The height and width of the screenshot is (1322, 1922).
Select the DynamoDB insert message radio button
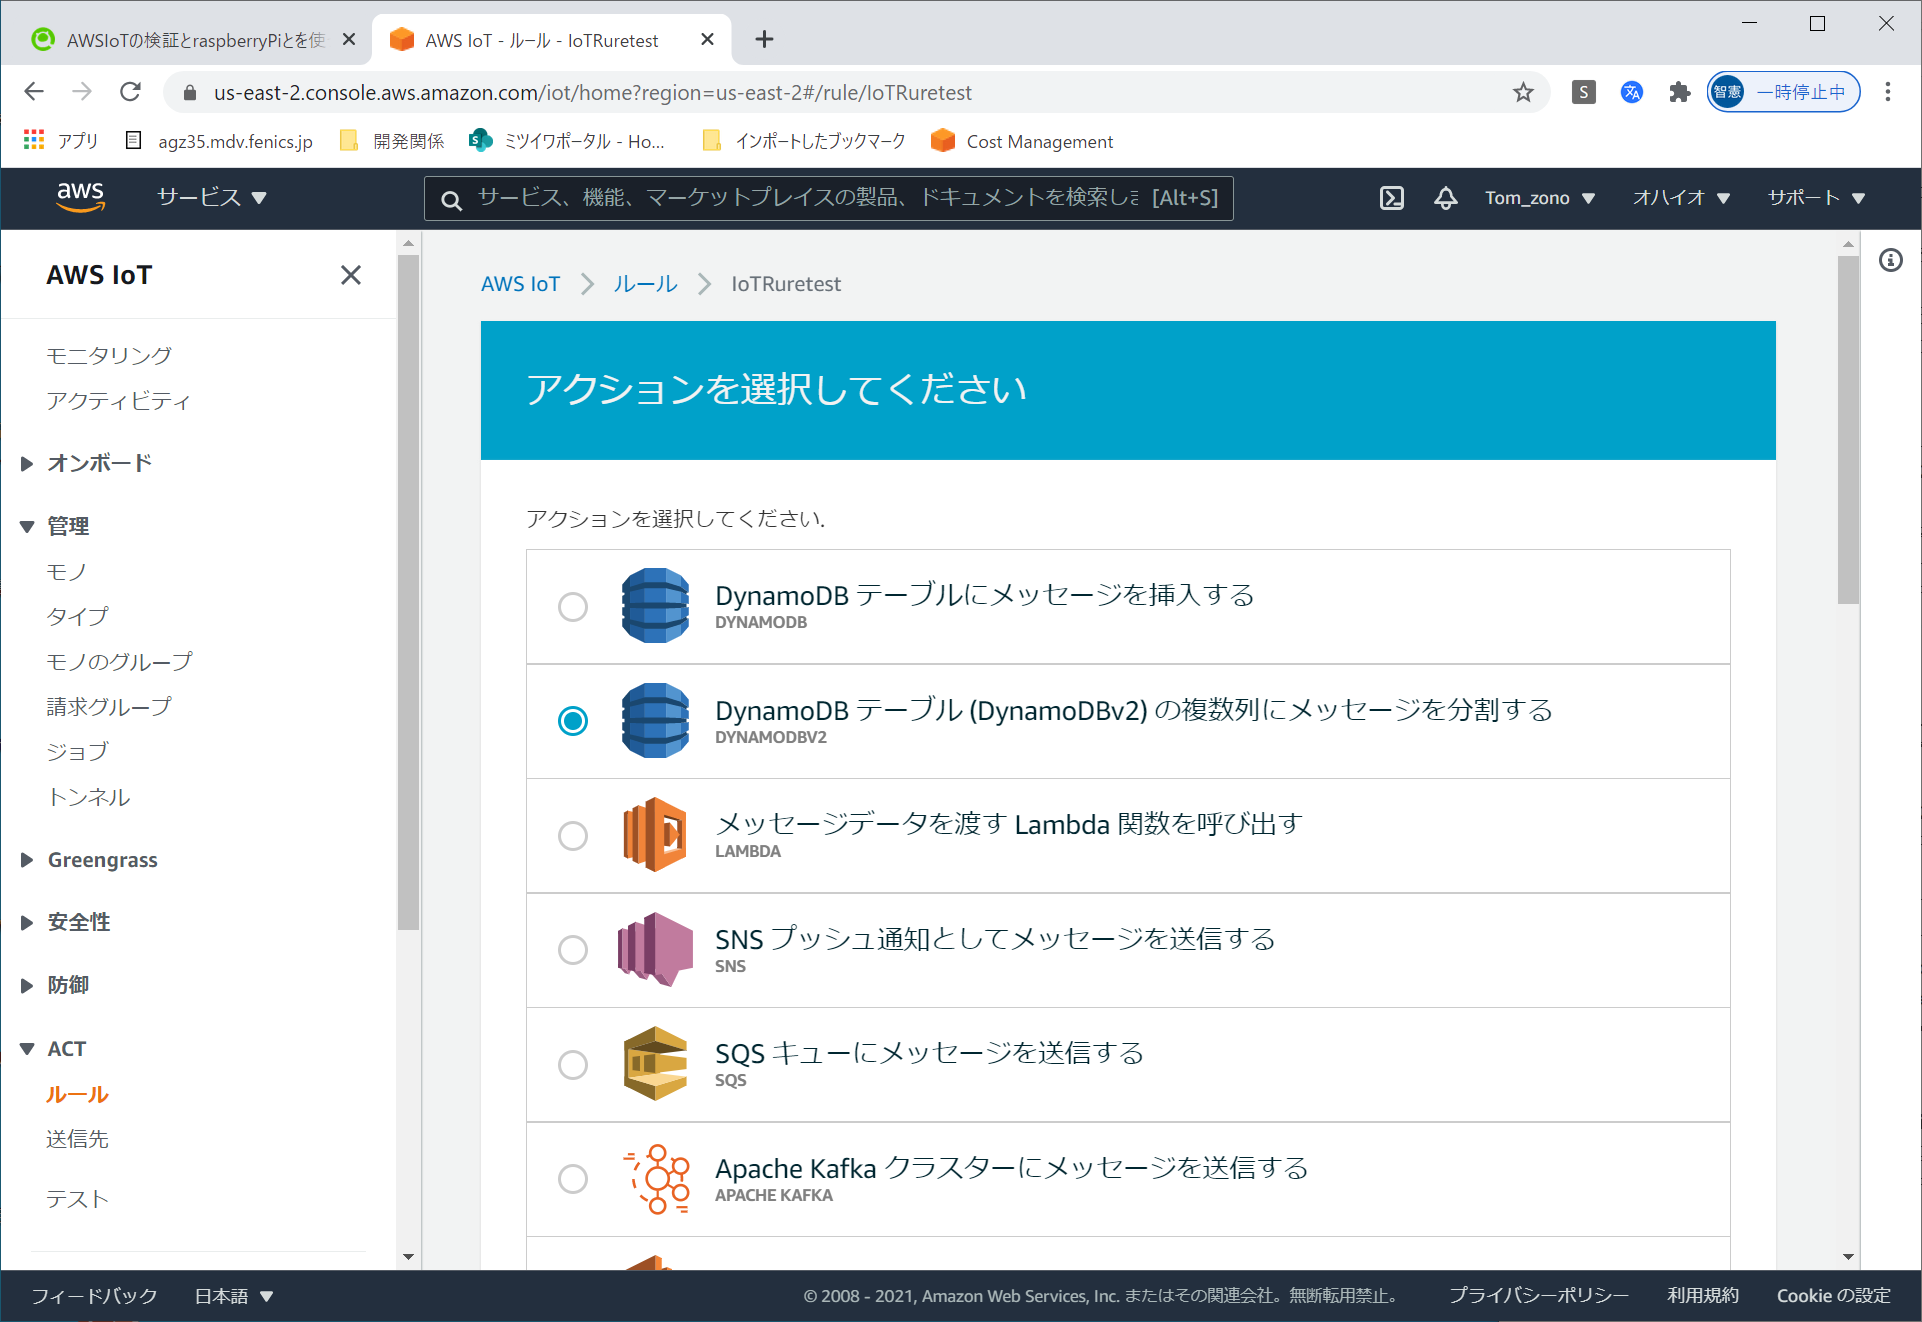point(573,607)
